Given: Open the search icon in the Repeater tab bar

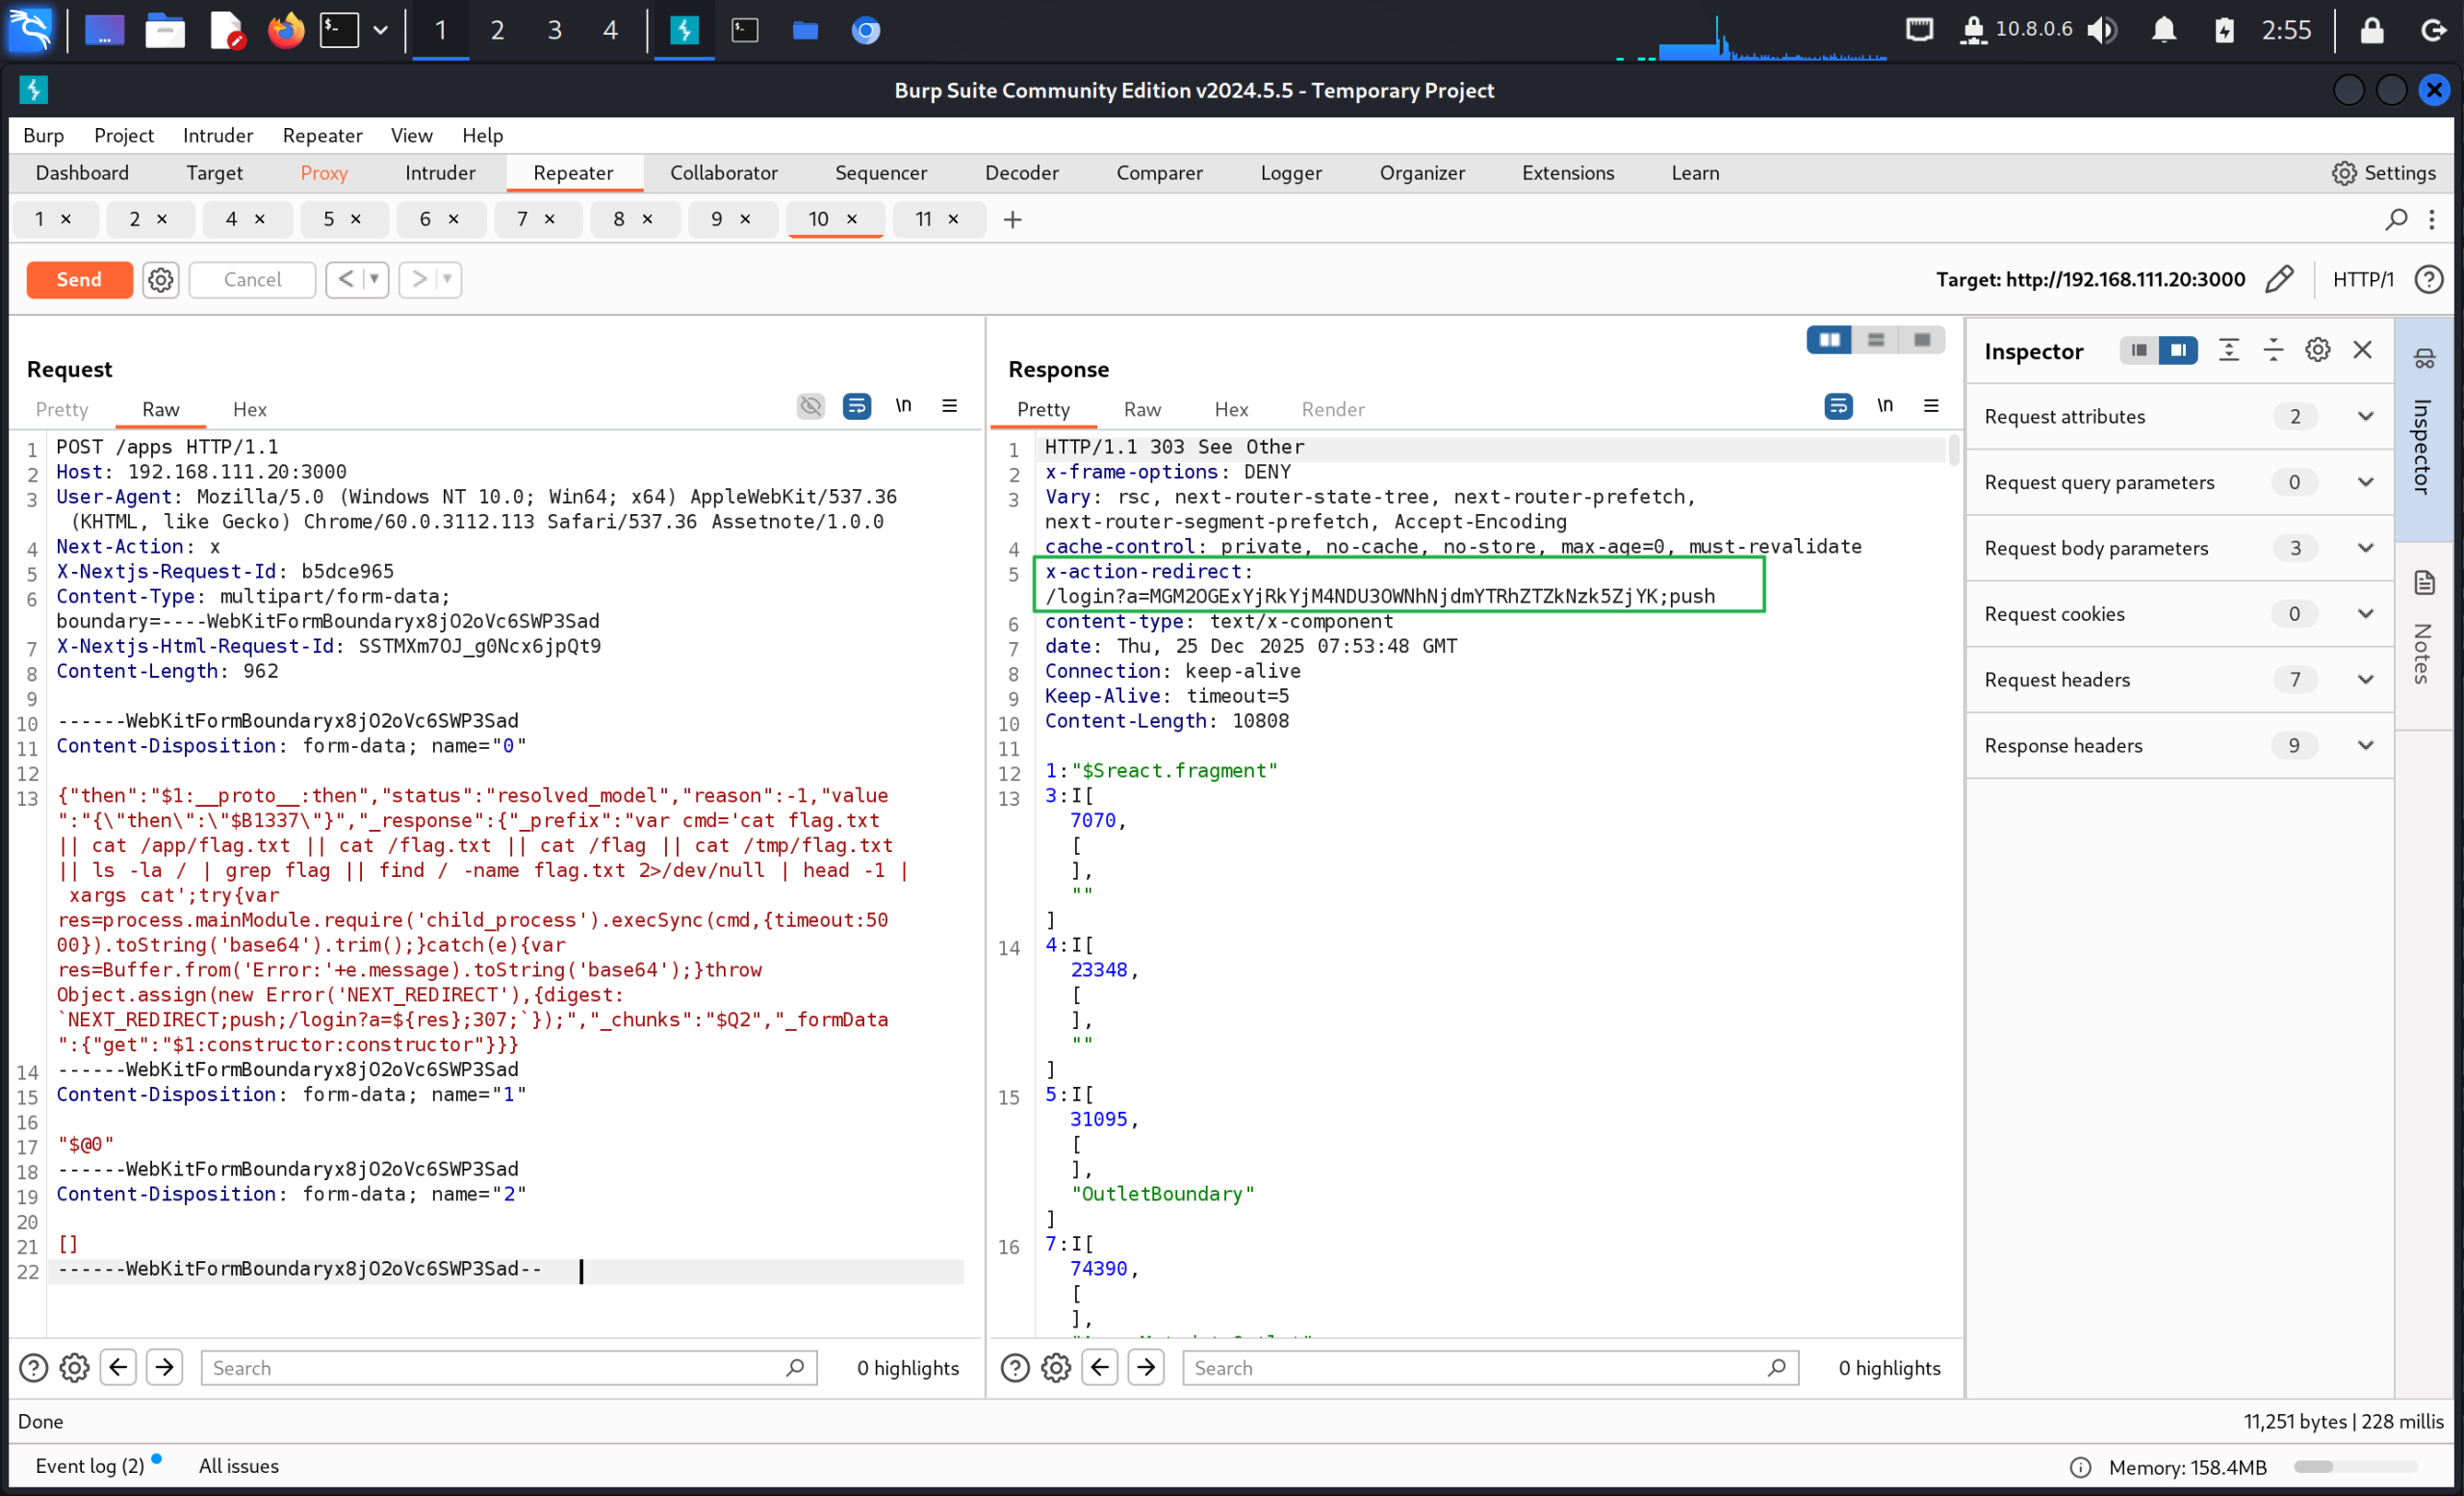Looking at the screenshot, I should tap(2397, 219).
